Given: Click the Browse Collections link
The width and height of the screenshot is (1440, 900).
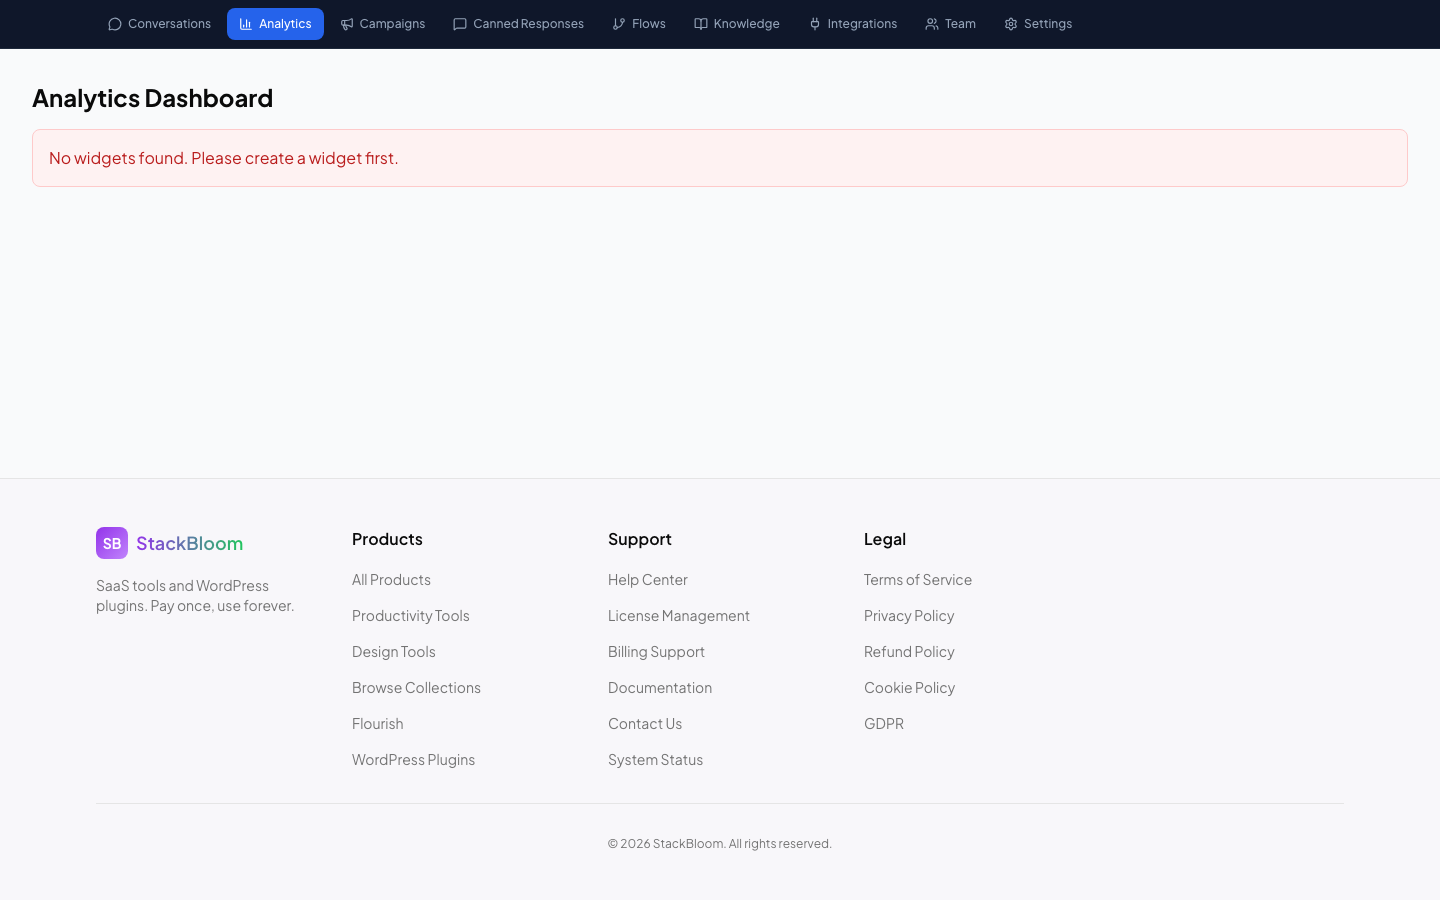Looking at the screenshot, I should click(x=416, y=687).
